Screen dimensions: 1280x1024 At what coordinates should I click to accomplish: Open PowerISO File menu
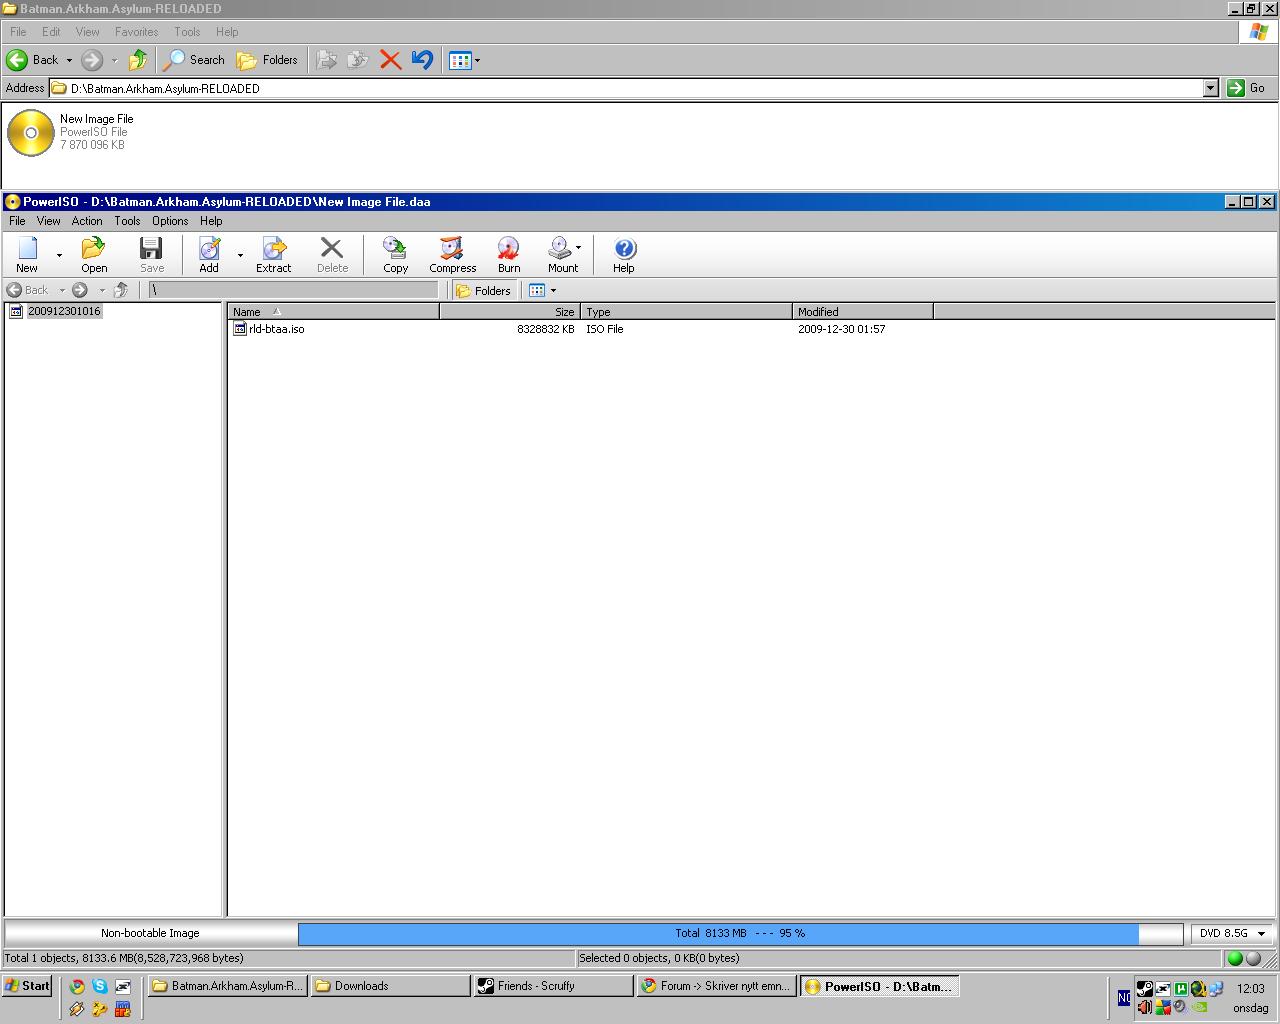click(17, 221)
